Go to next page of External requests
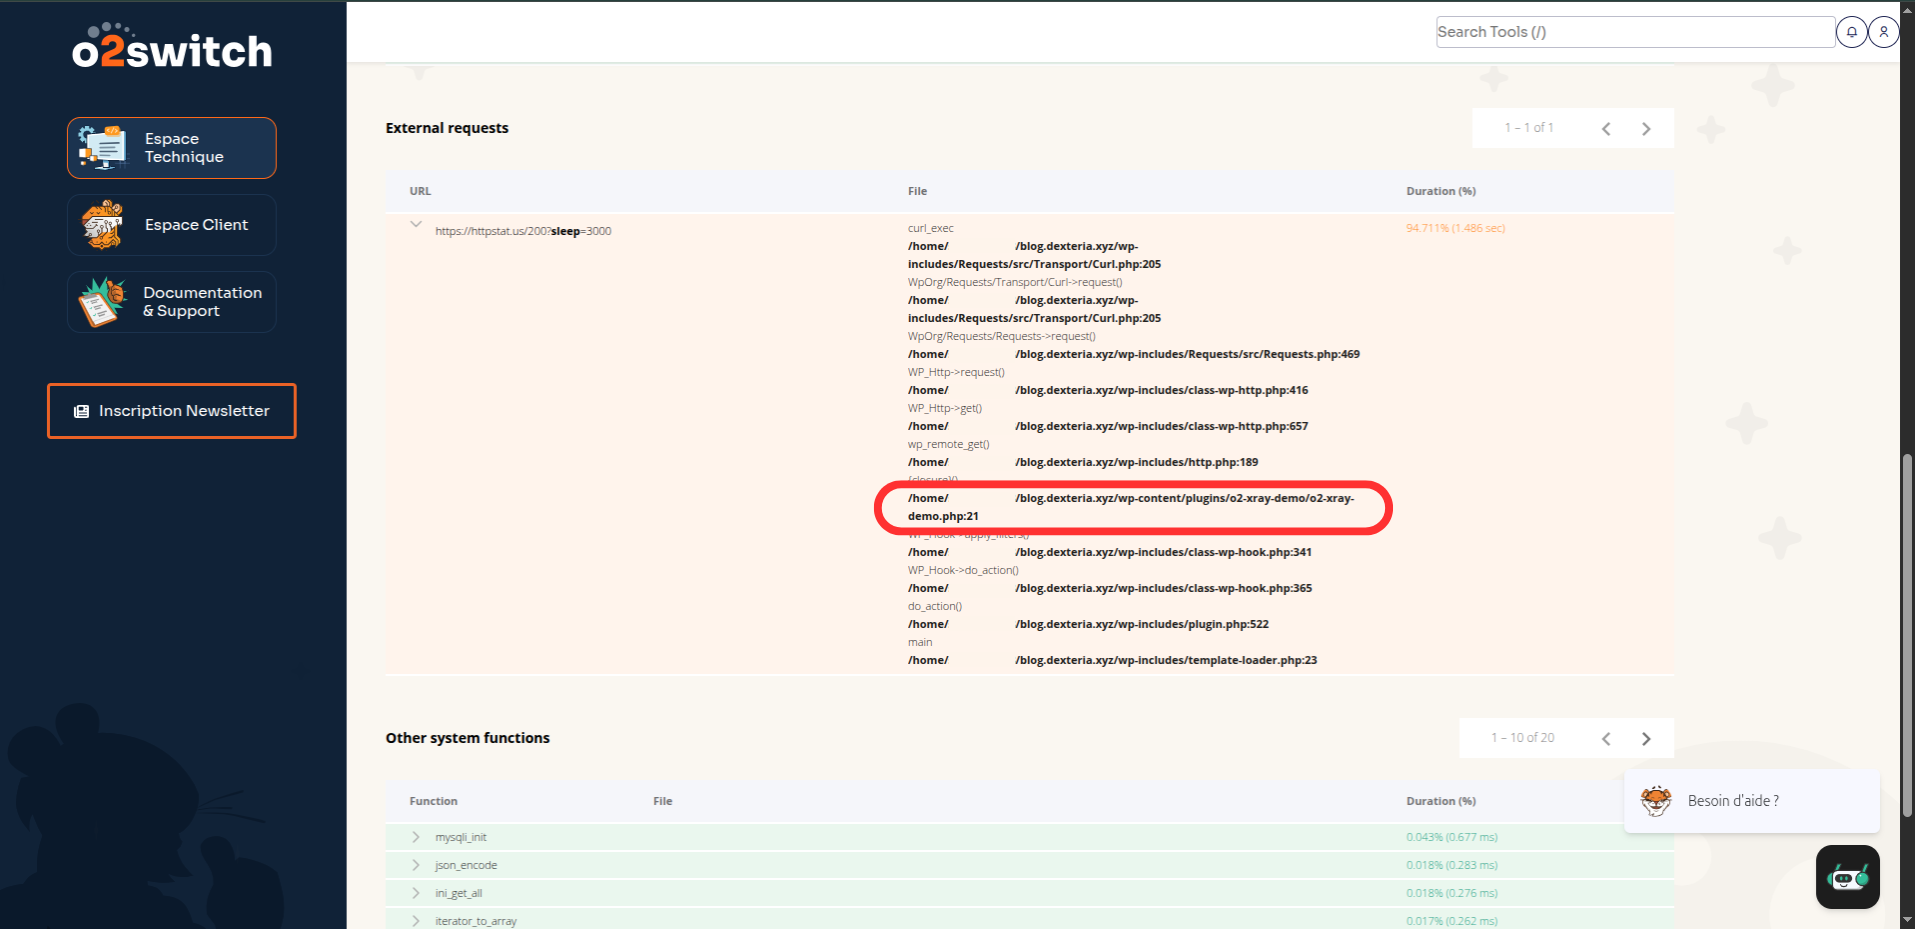Image resolution: width=1917 pixels, height=929 pixels. [1646, 129]
